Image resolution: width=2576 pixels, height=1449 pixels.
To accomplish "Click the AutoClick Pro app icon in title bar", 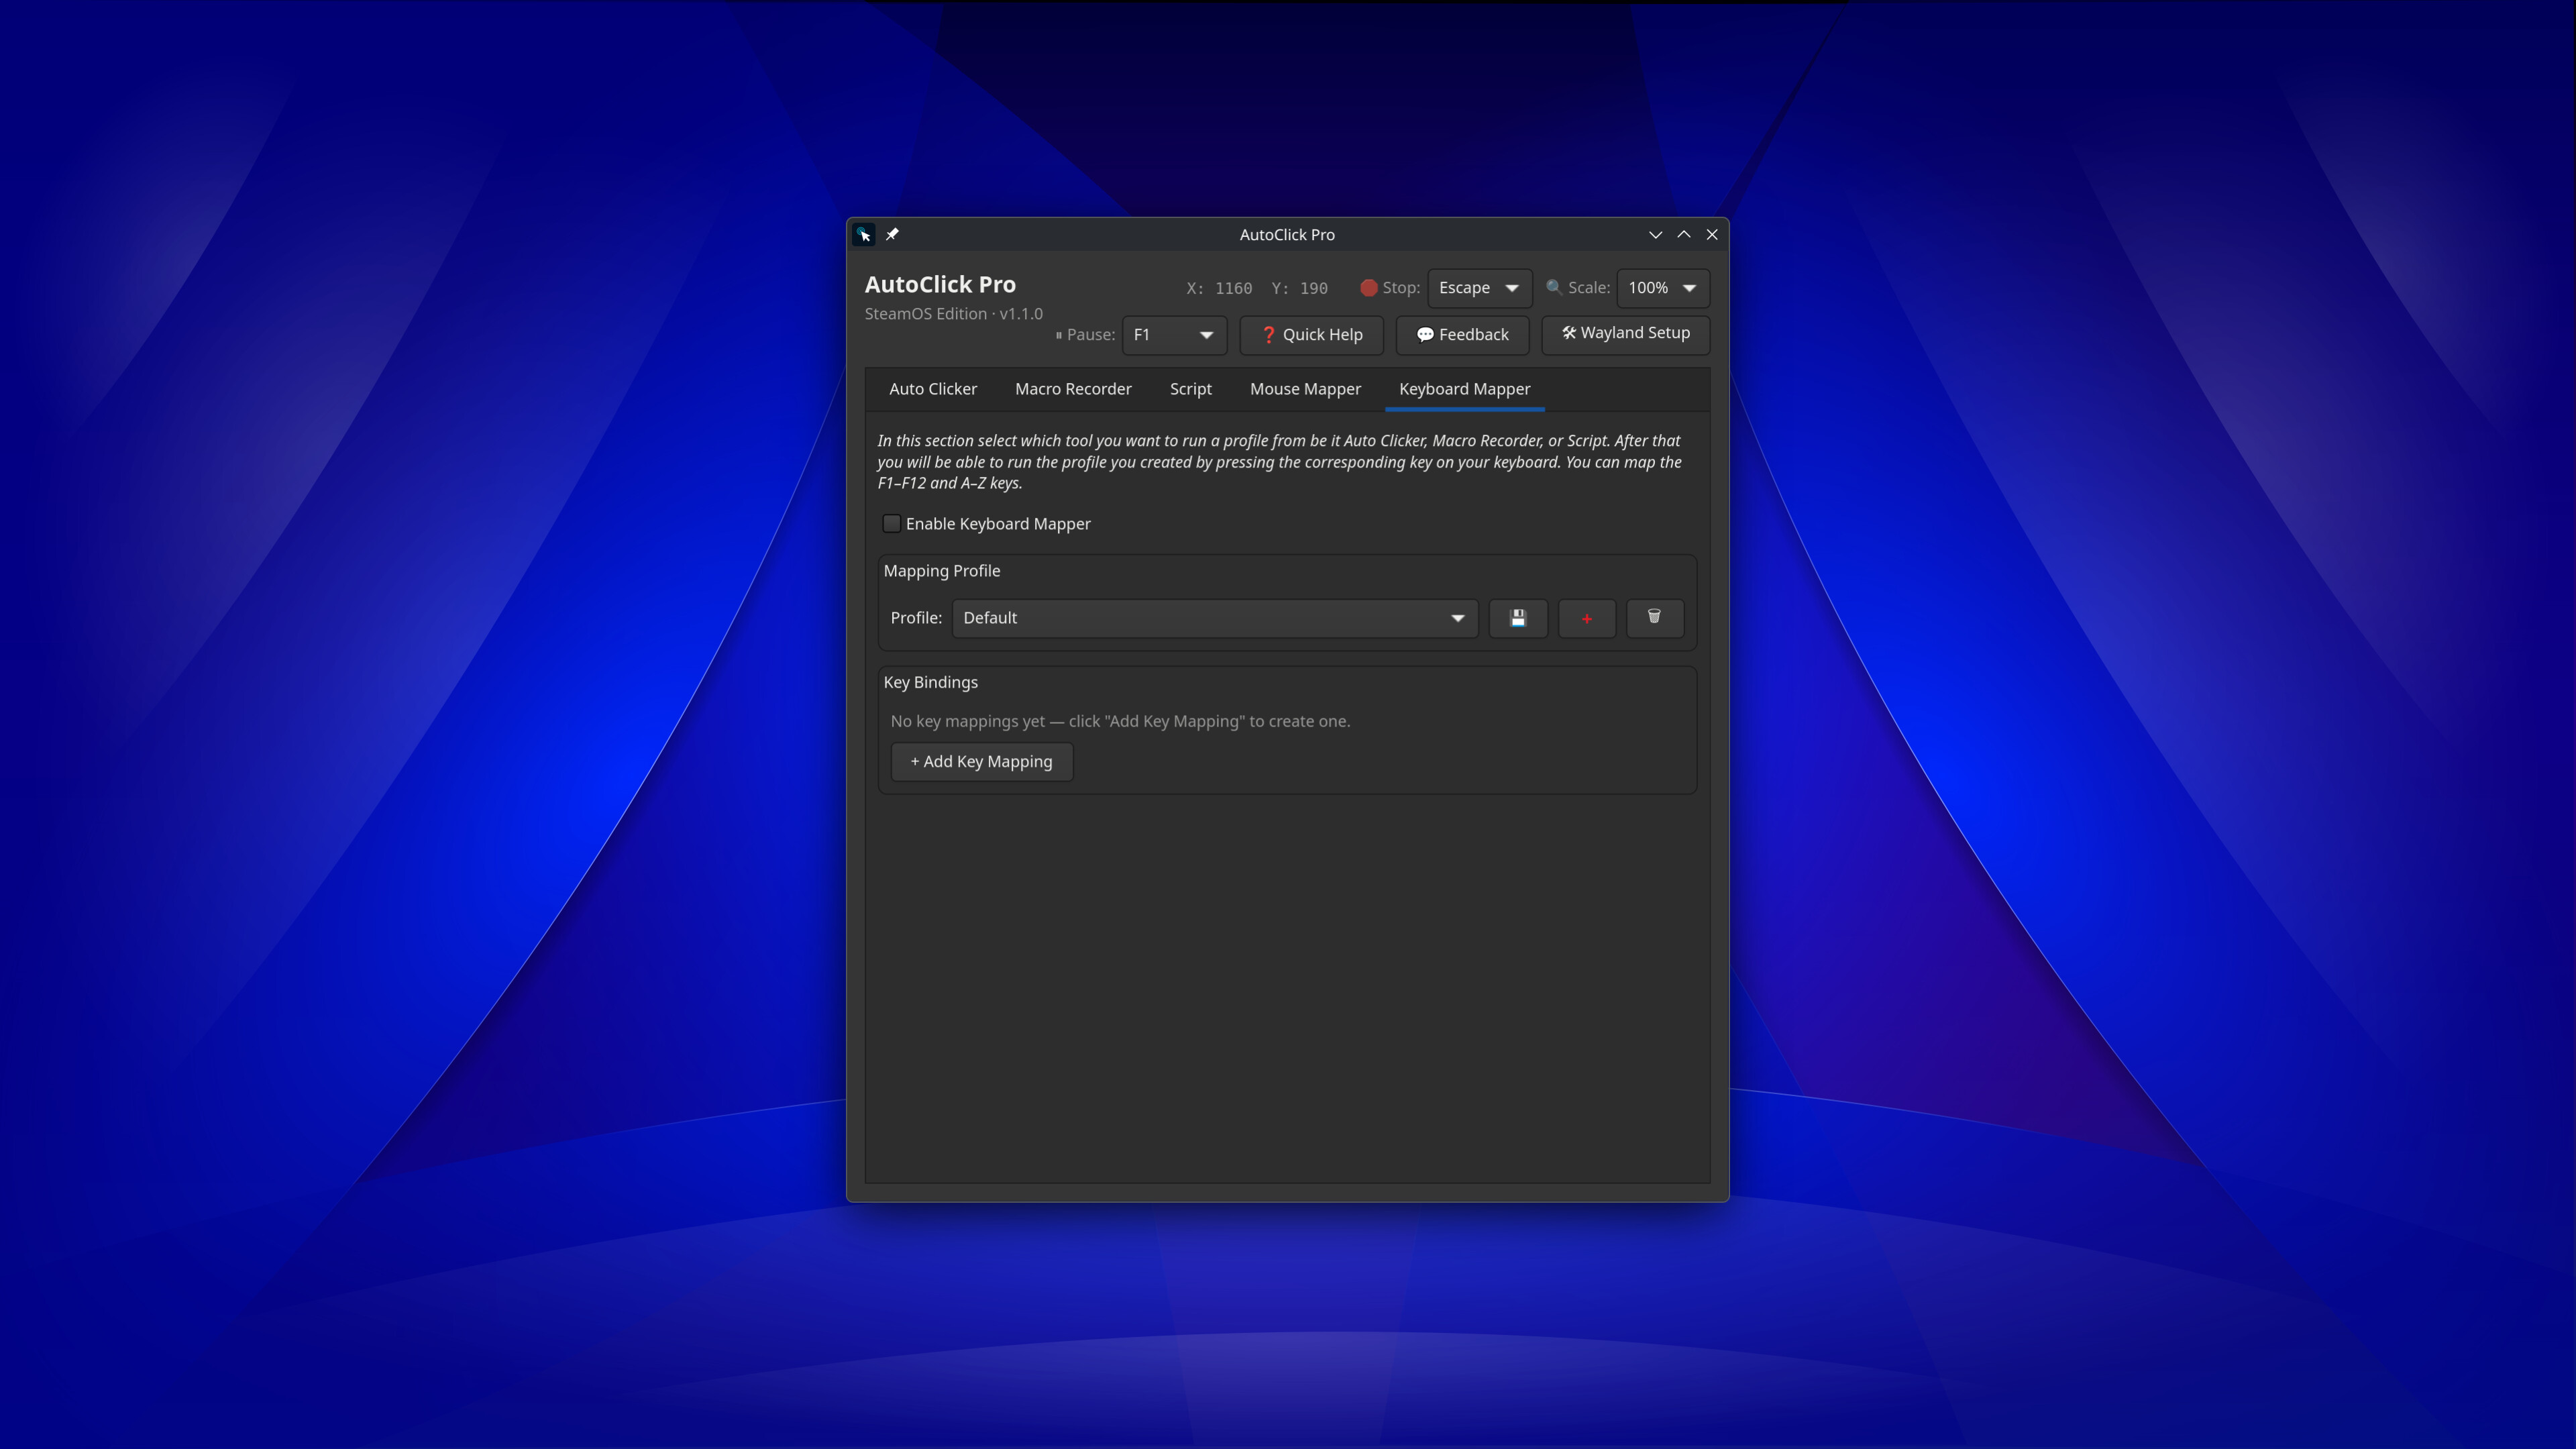I will [865, 235].
